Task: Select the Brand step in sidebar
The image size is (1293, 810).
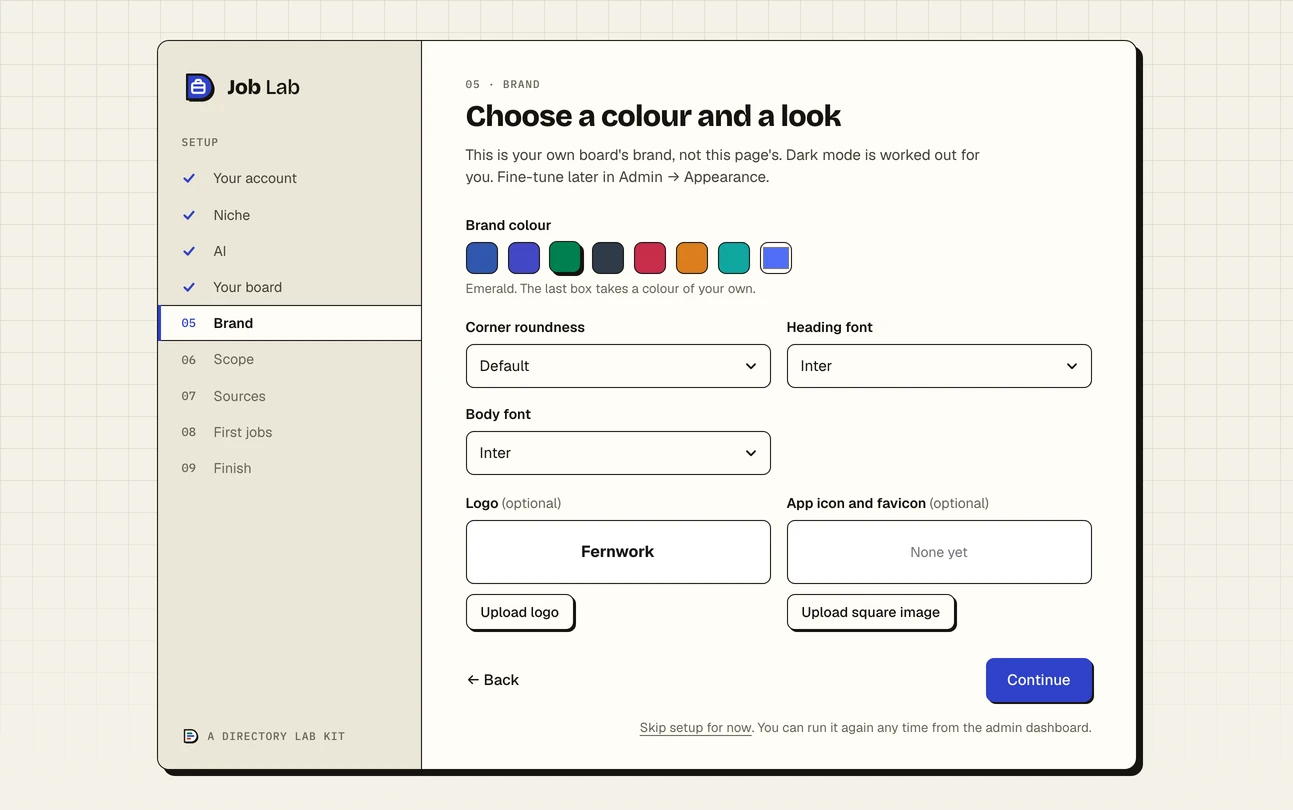Action: [290, 323]
